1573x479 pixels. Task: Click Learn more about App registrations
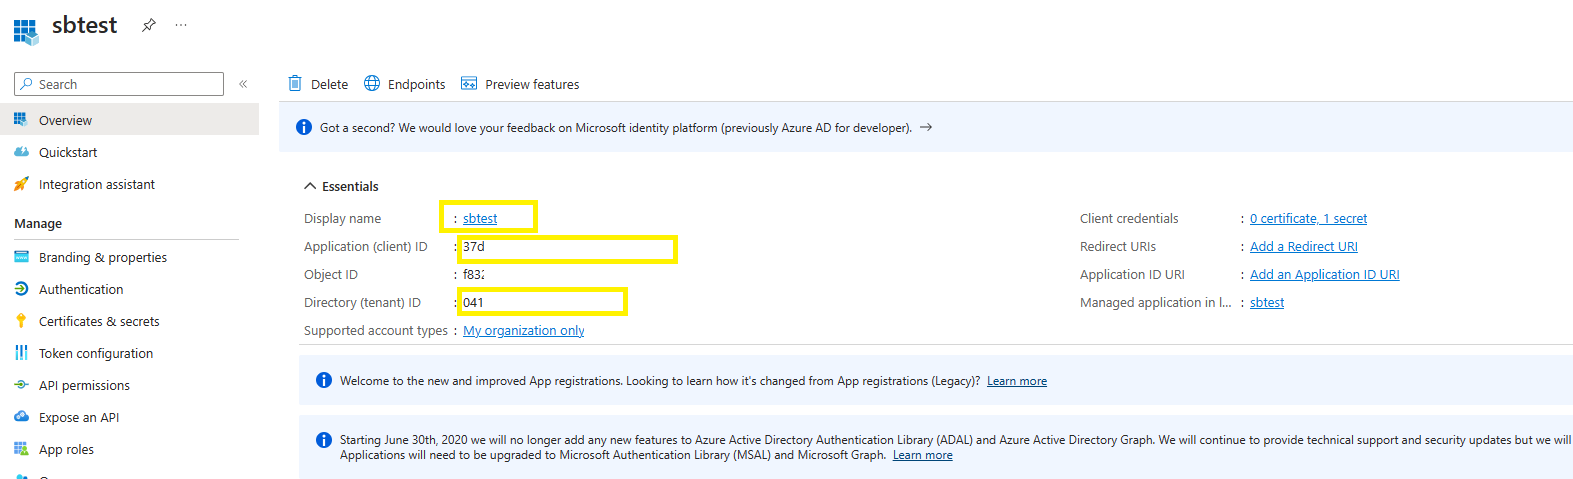[1017, 381]
